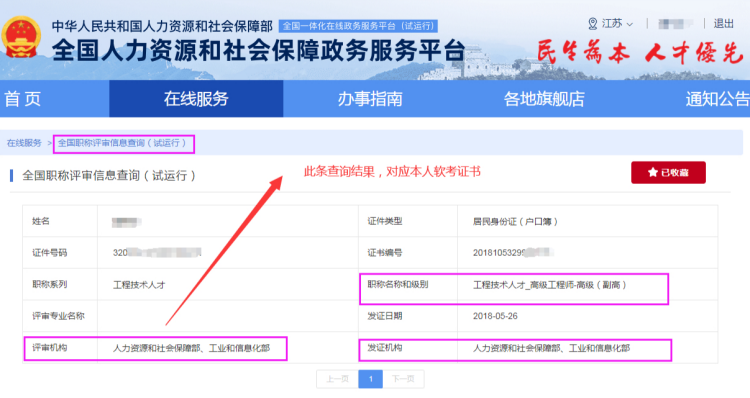Click the 全国职称评审信息查询 breadcrumb link

(x=122, y=143)
